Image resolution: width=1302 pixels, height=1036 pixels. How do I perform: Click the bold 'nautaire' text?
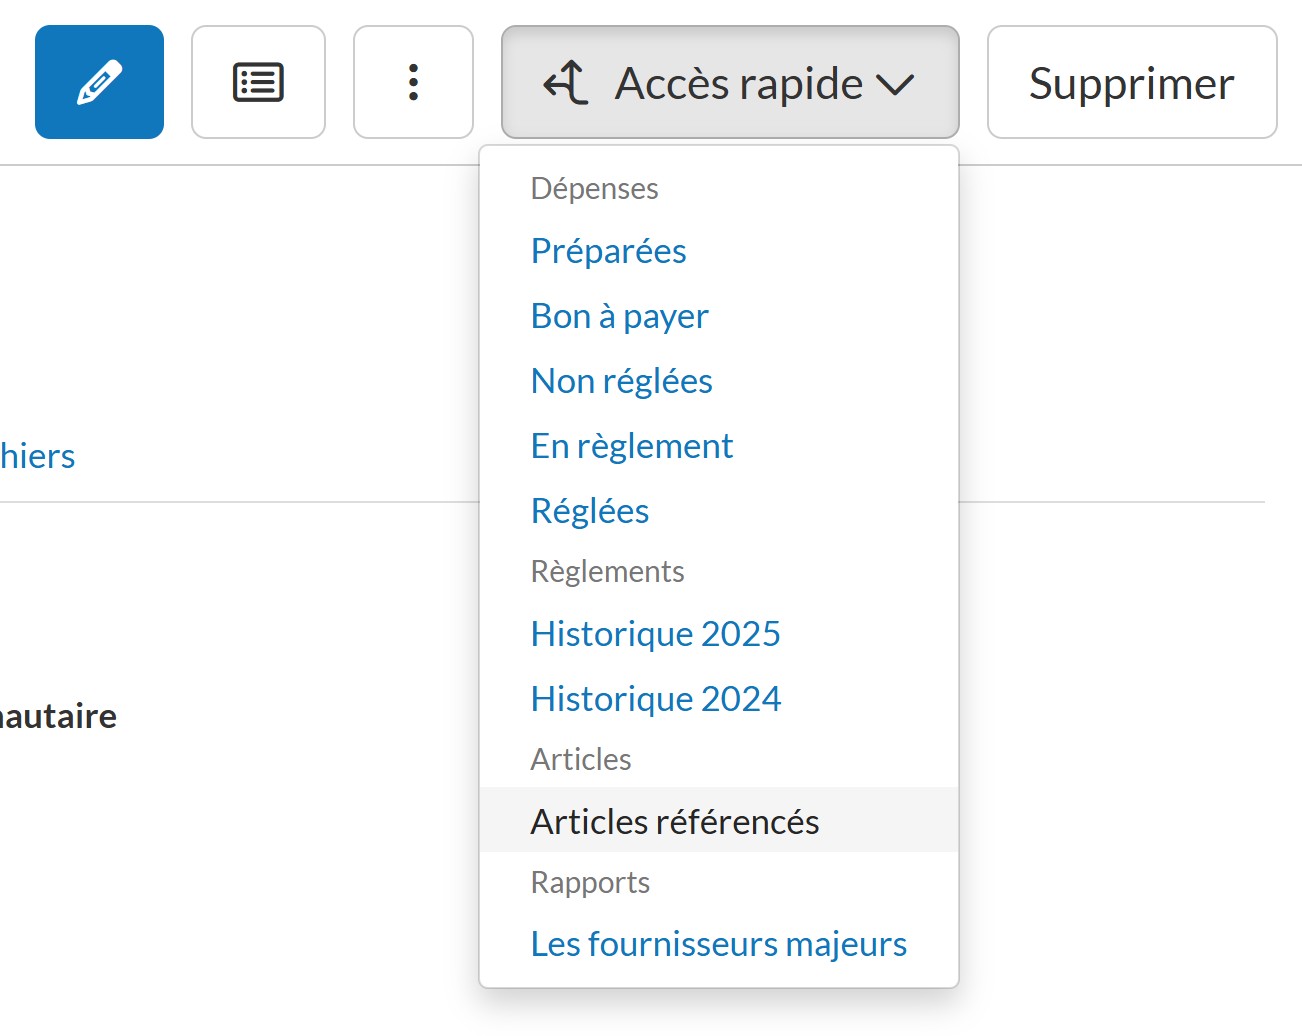tap(58, 716)
